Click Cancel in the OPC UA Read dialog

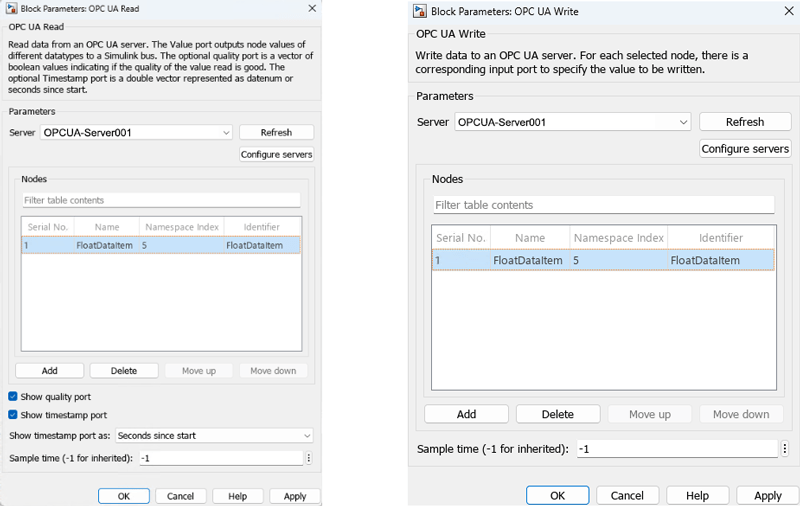pos(181,496)
